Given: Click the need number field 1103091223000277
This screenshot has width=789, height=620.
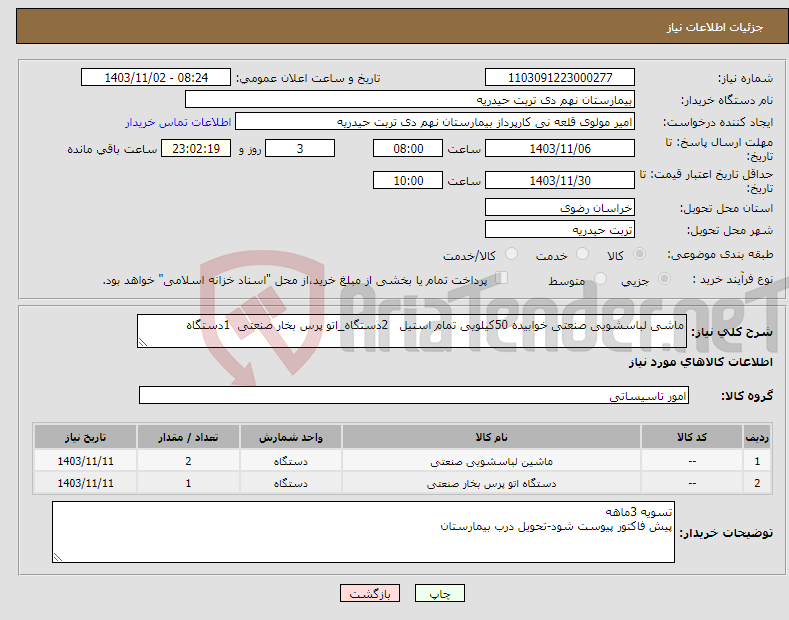Looking at the screenshot, I should coord(560,78).
